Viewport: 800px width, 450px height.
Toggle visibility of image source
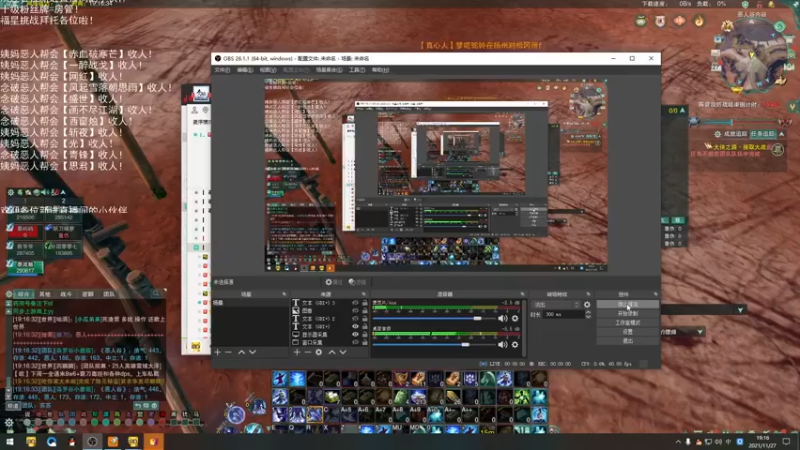click(x=355, y=310)
